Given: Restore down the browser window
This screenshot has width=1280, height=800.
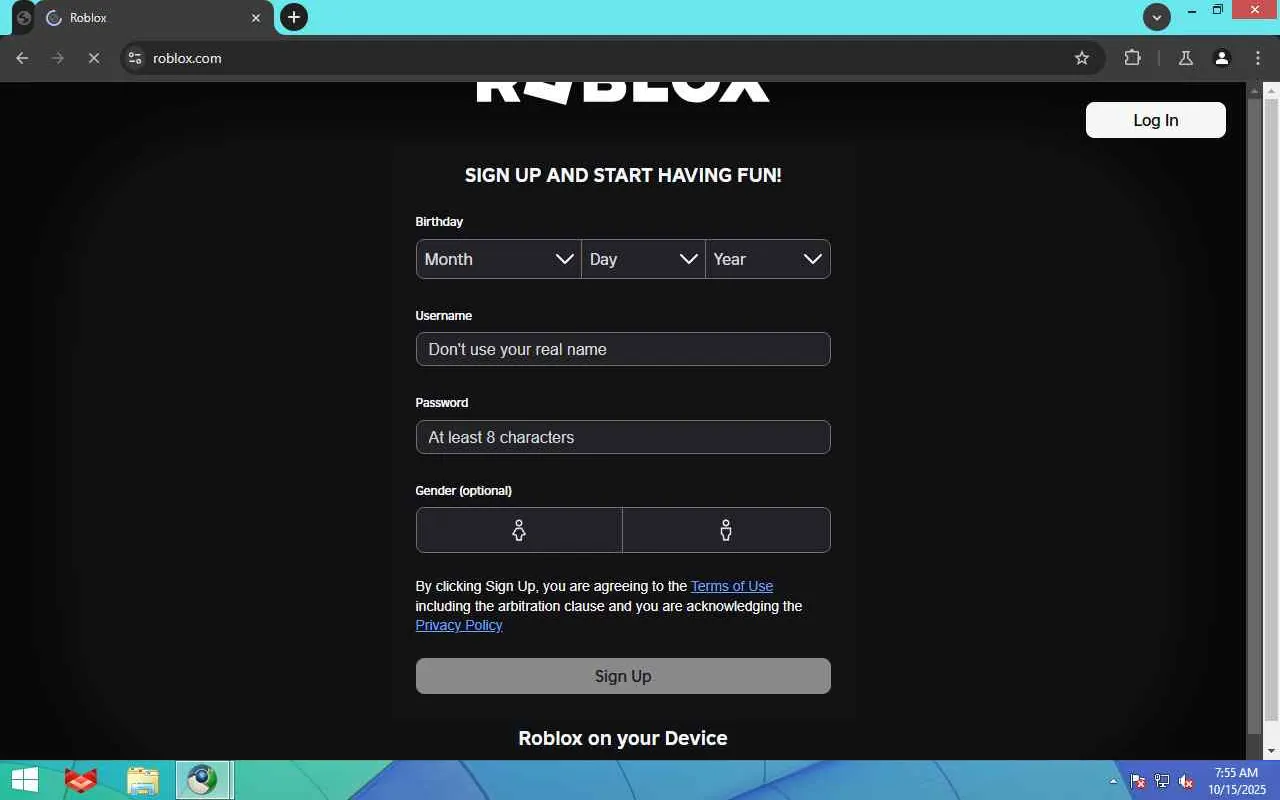Looking at the screenshot, I should (1218, 10).
